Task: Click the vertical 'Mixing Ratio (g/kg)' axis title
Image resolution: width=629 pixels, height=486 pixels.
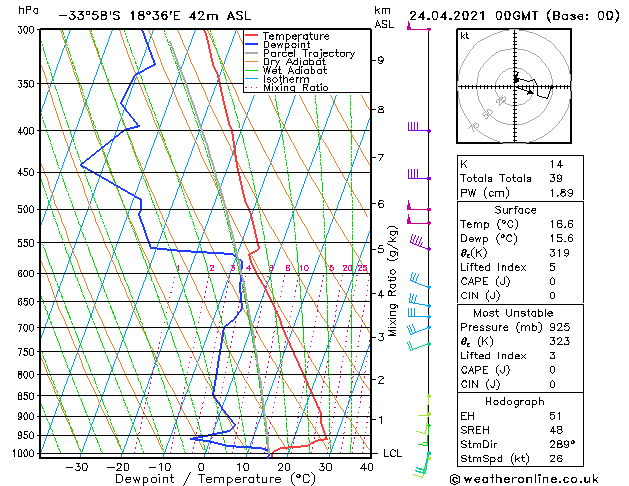Action: [x=392, y=281]
